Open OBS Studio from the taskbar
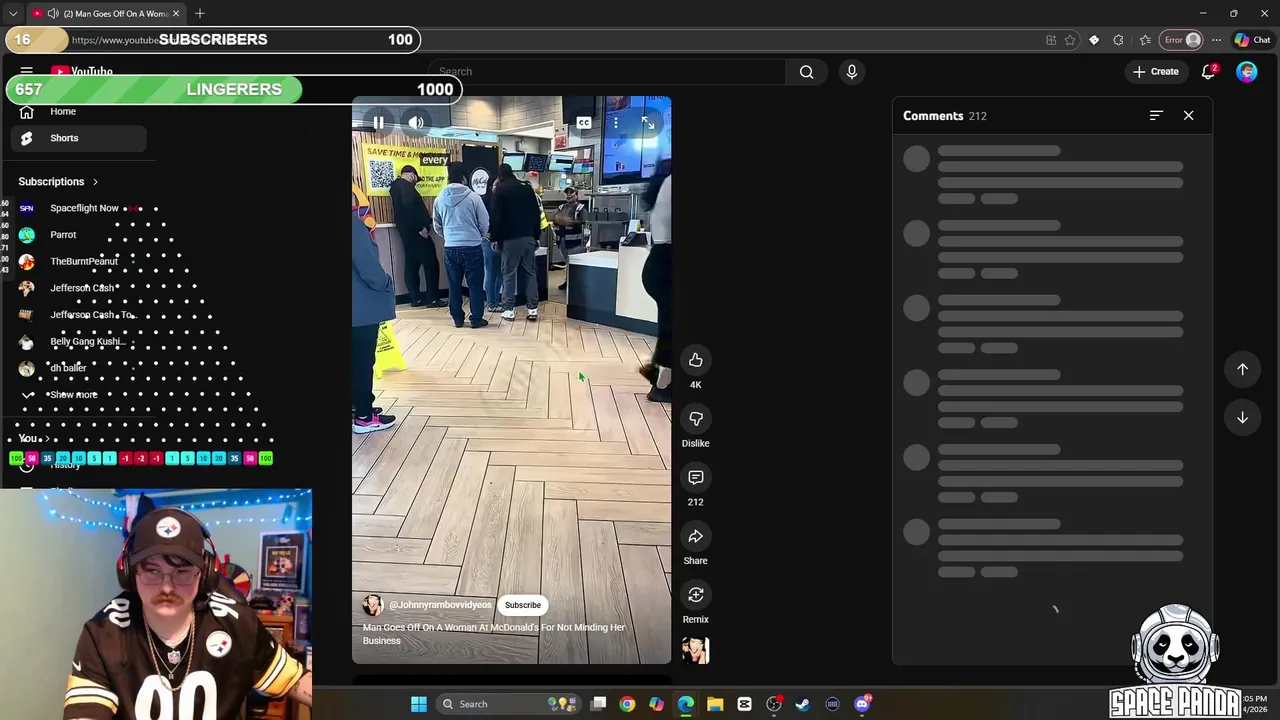The height and width of the screenshot is (720, 1280). [x=773, y=704]
